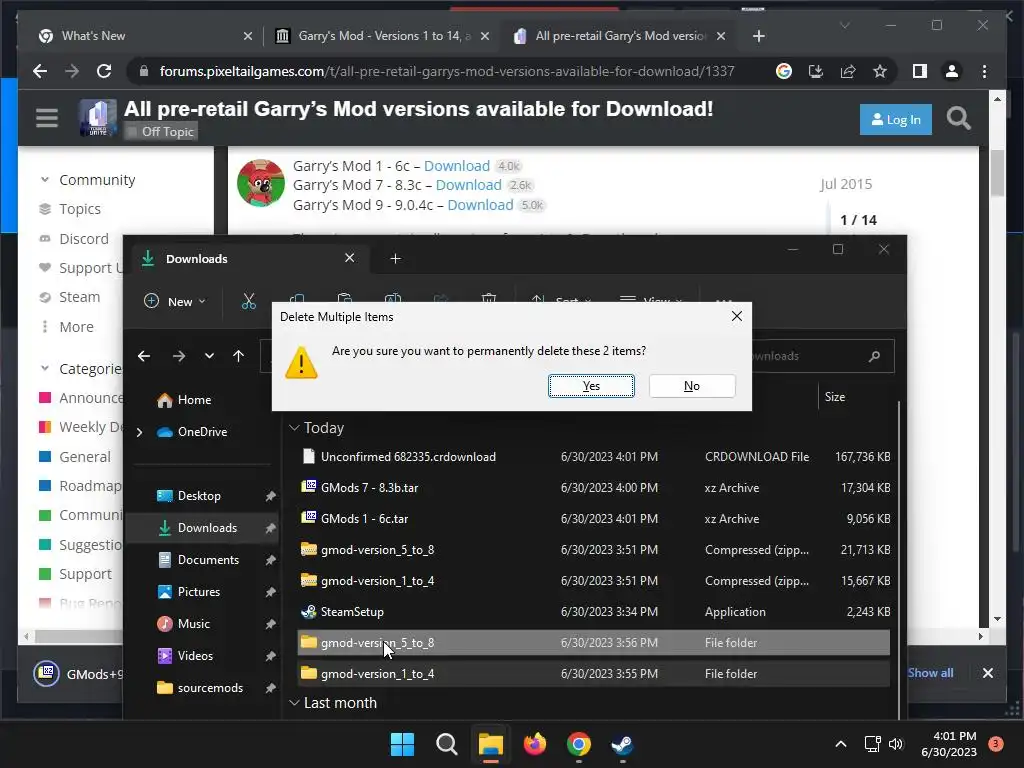
Task: Download Garry's Mod 1 - 6c link
Action: pyautogui.click(x=456, y=166)
